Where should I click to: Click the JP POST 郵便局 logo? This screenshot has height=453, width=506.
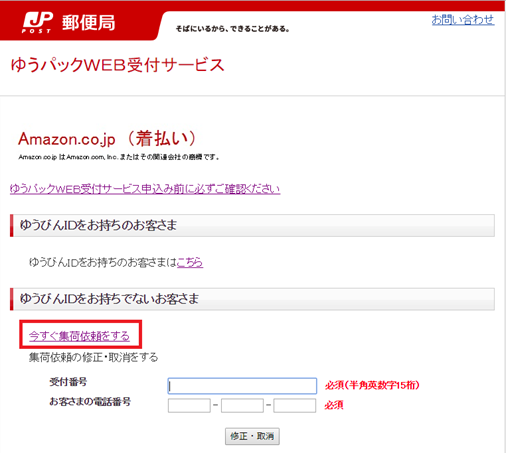(69, 23)
